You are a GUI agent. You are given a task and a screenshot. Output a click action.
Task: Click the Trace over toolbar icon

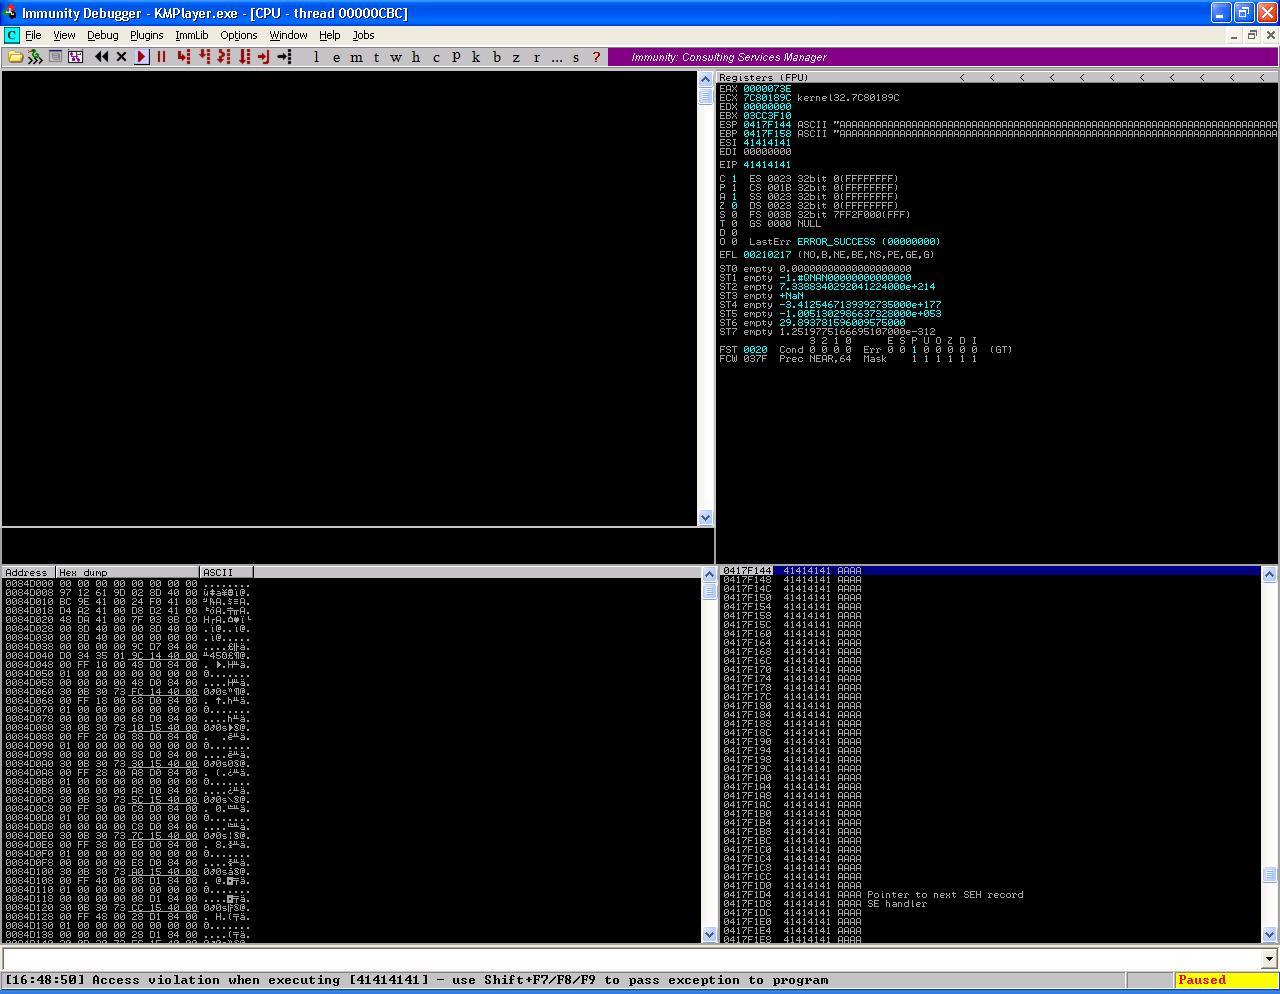[x=244, y=57]
